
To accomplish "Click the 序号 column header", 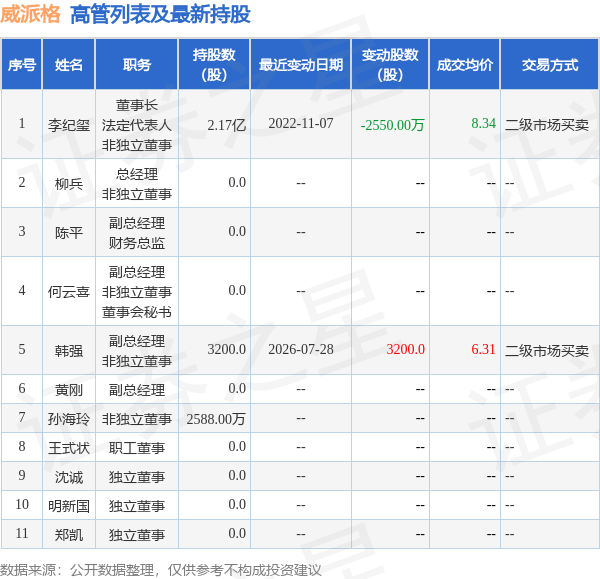I will point(22,64).
